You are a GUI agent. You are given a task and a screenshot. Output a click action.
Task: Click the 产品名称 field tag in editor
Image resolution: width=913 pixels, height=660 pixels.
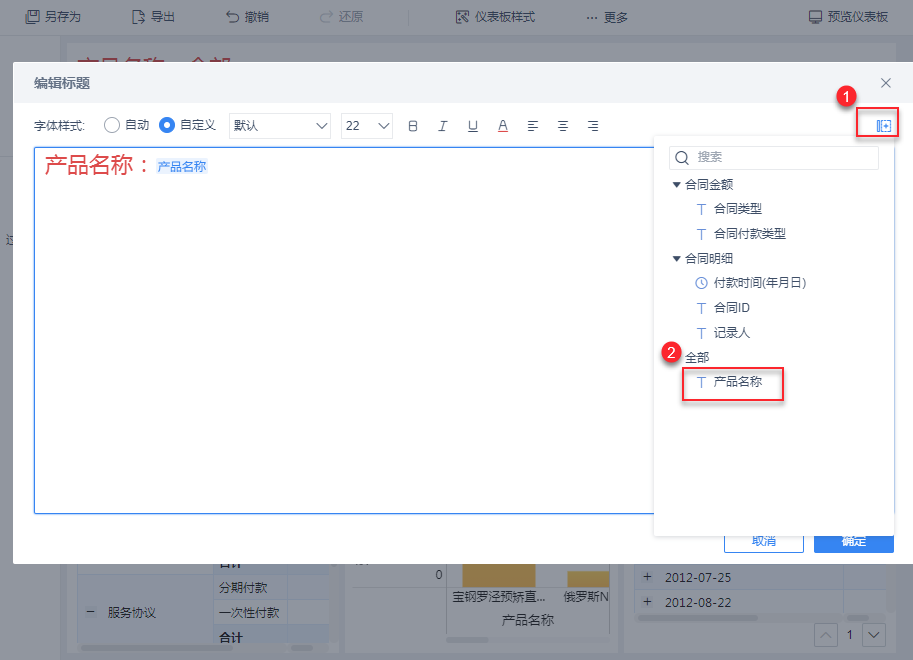(x=182, y=167)
